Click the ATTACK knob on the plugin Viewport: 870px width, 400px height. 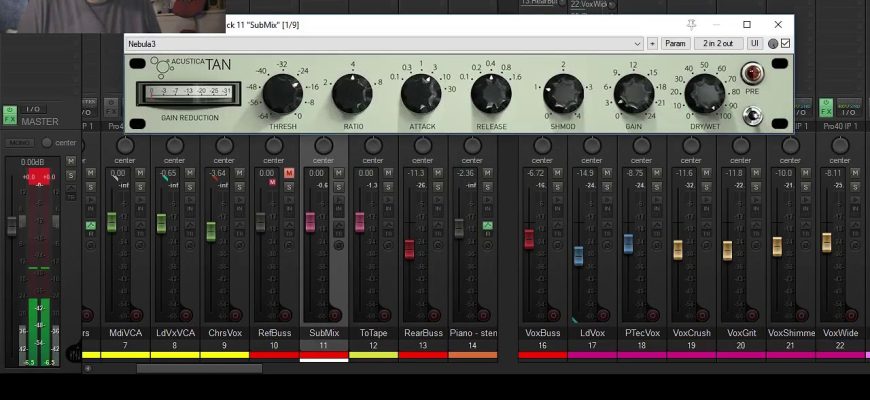[x=421, y=95]
